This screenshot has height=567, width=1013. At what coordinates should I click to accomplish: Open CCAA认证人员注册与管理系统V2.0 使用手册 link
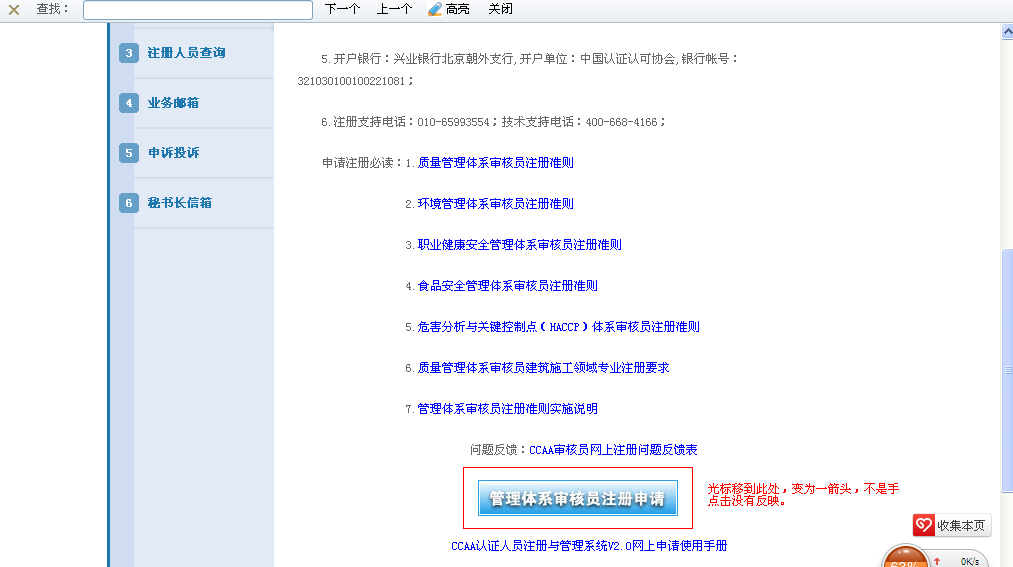pyautogui.click(x=589, y=546)
